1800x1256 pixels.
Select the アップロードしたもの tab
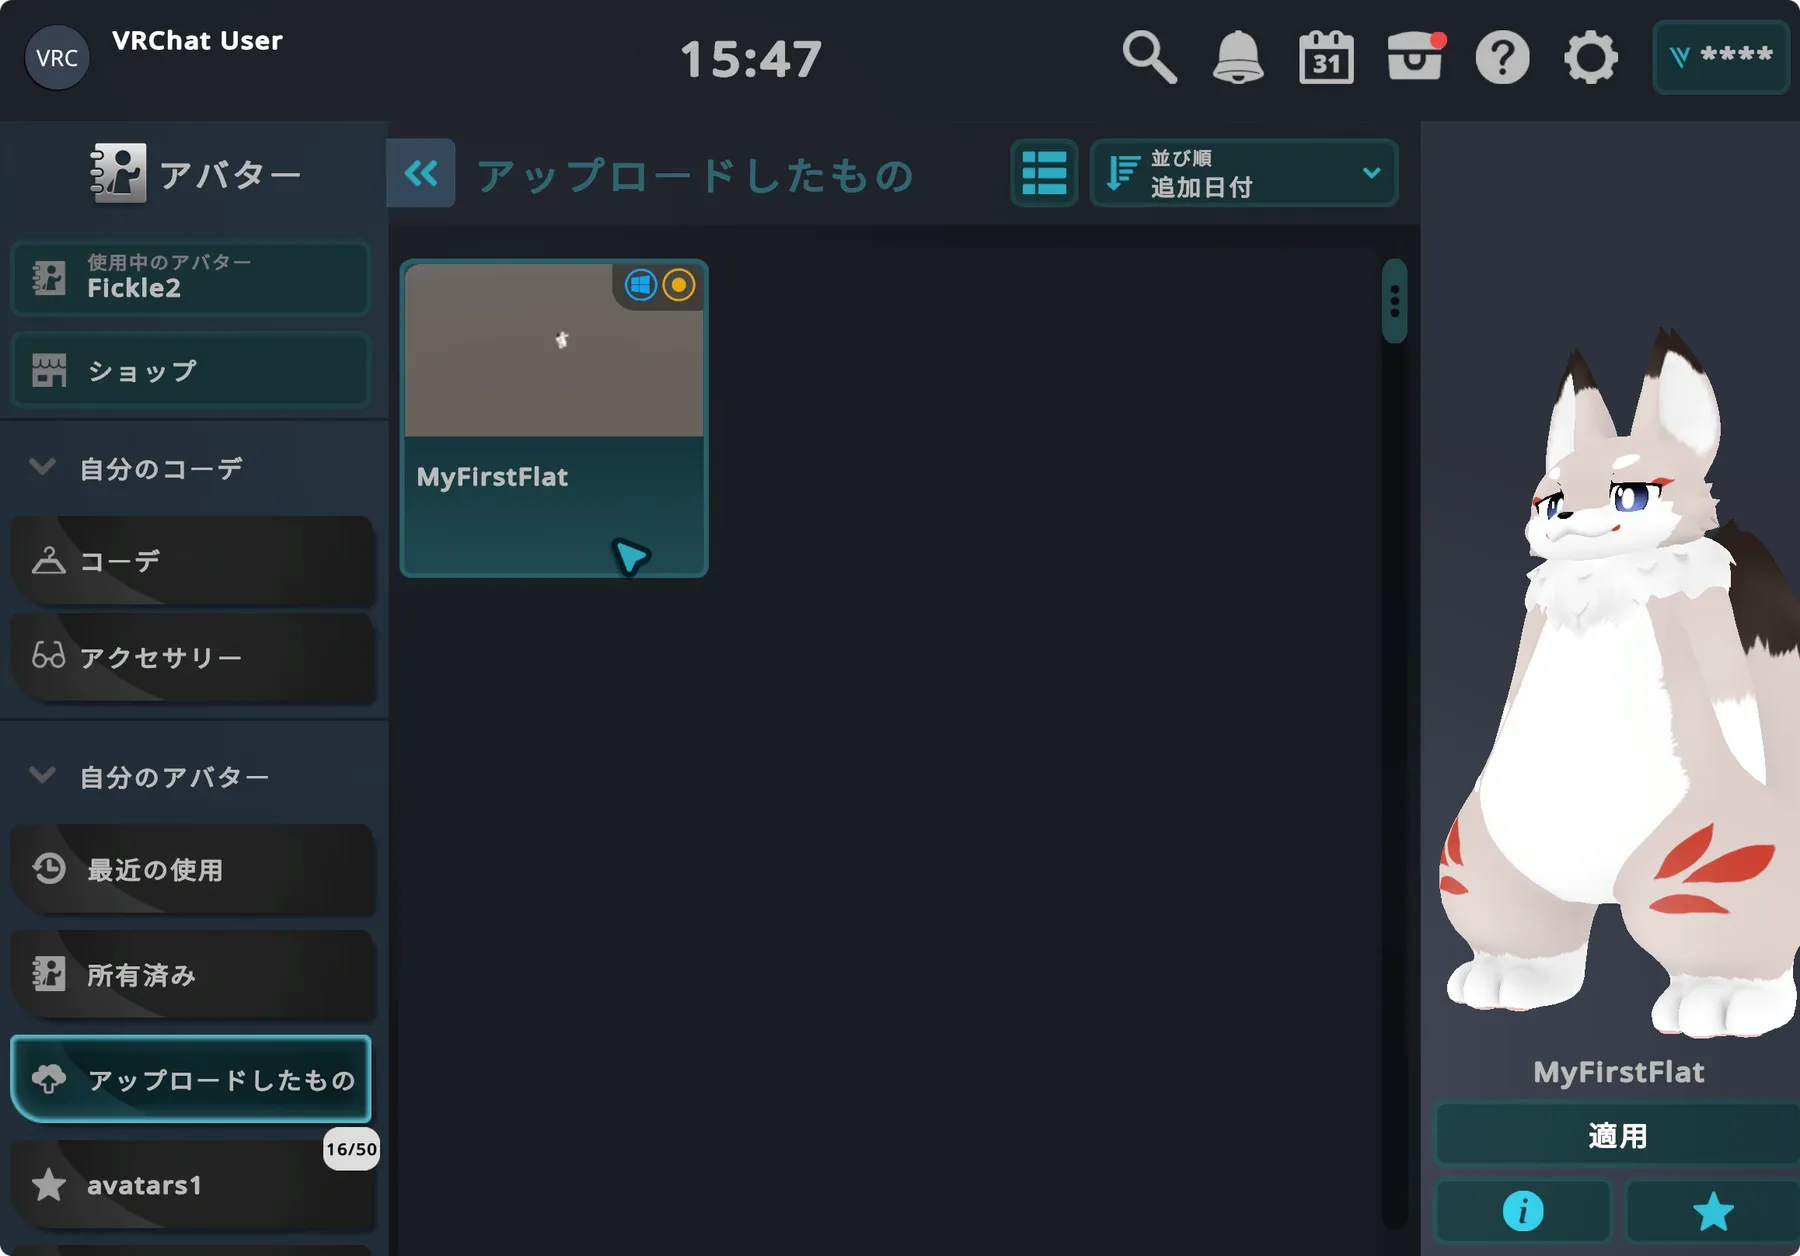pos(191,1079)
